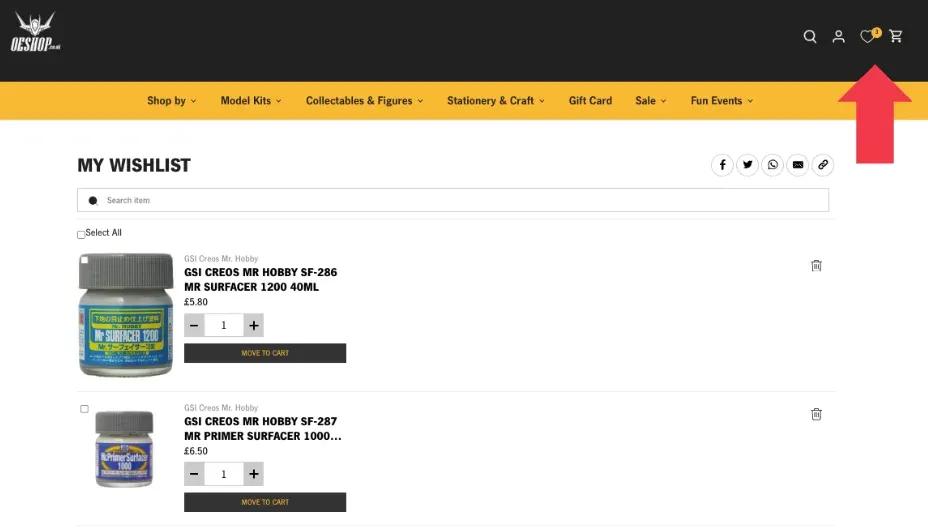
Task: Click the £6.50 price text
Action: [x=196, y=451]
